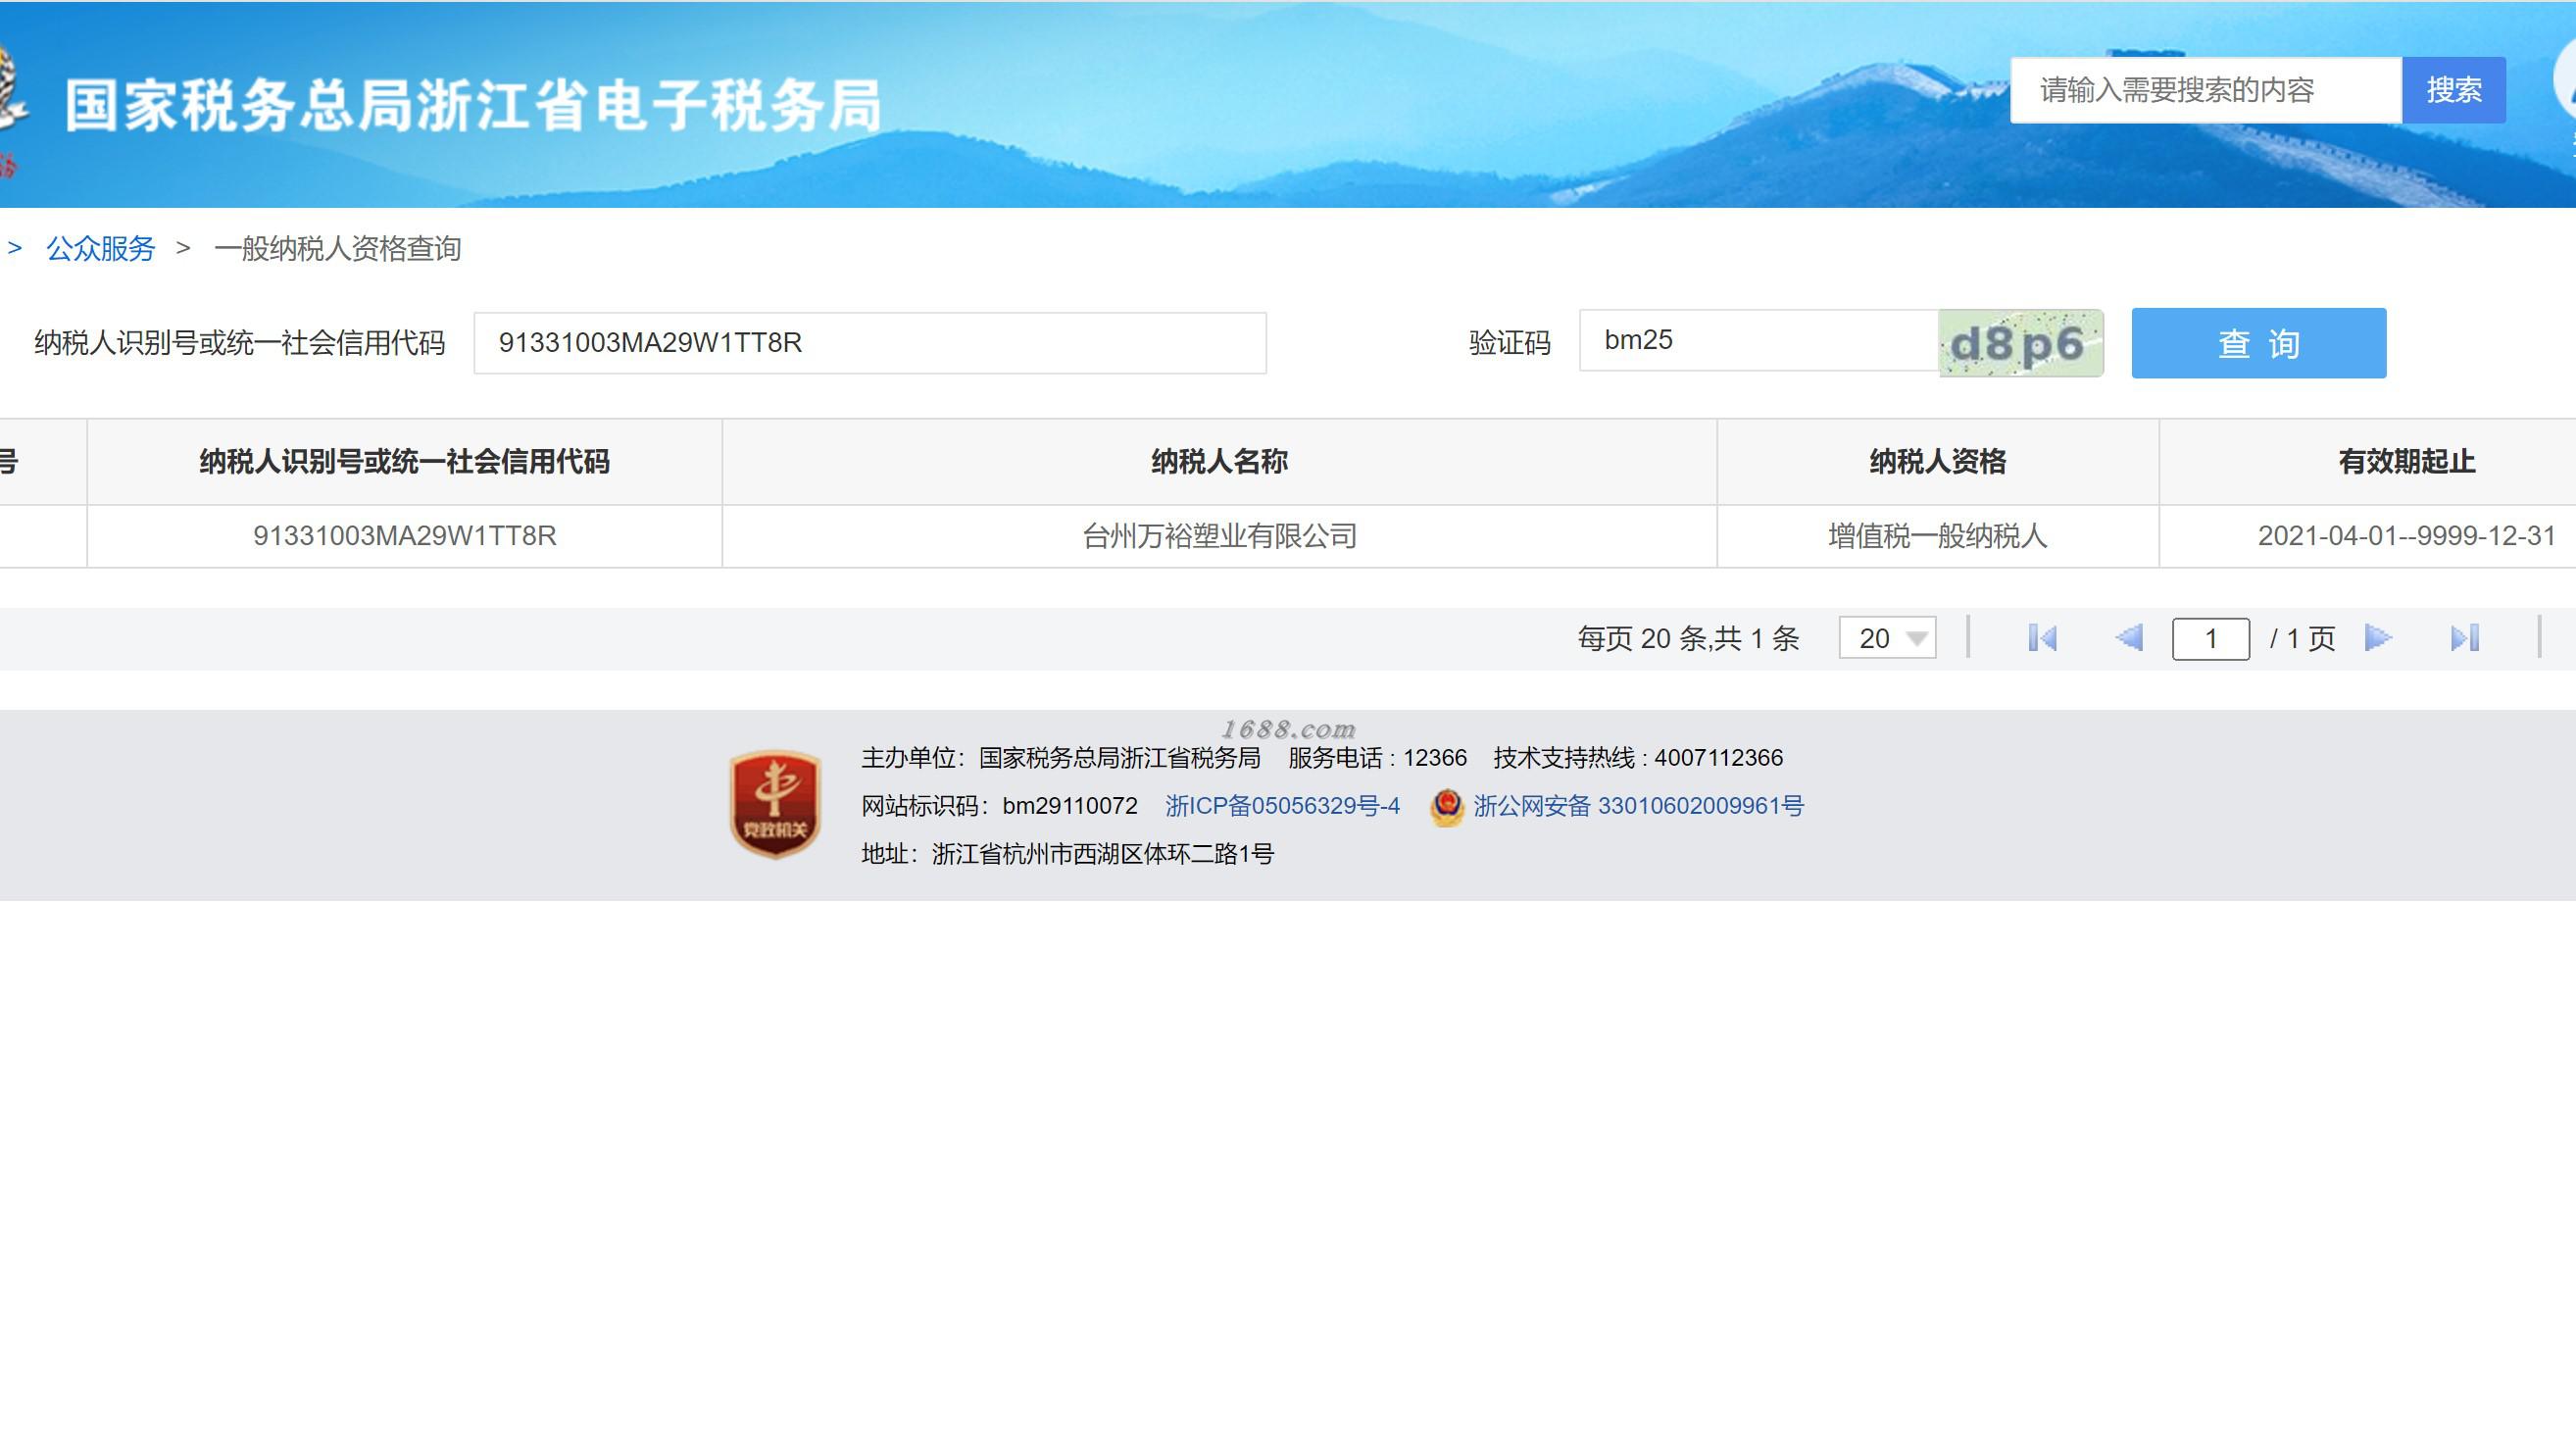
Task: Click the red party emblem badge
Action: pyautogui.click(x=775, y=805)
